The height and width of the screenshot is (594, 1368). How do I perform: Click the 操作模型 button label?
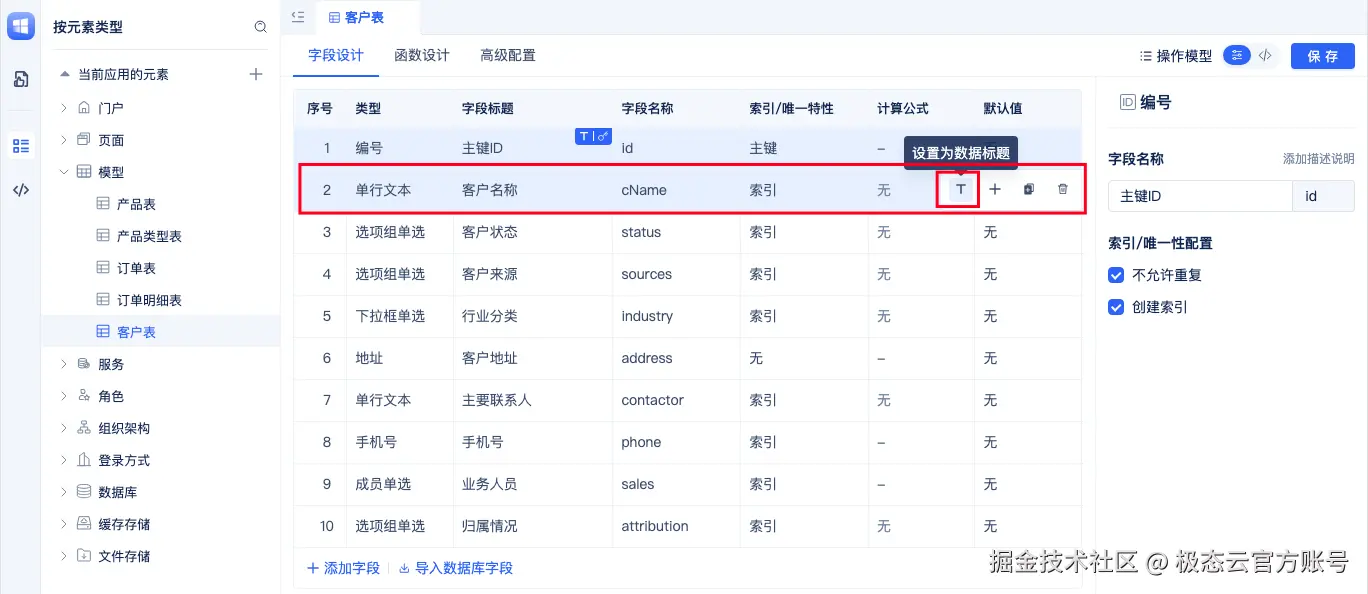tap(1184, 56)
